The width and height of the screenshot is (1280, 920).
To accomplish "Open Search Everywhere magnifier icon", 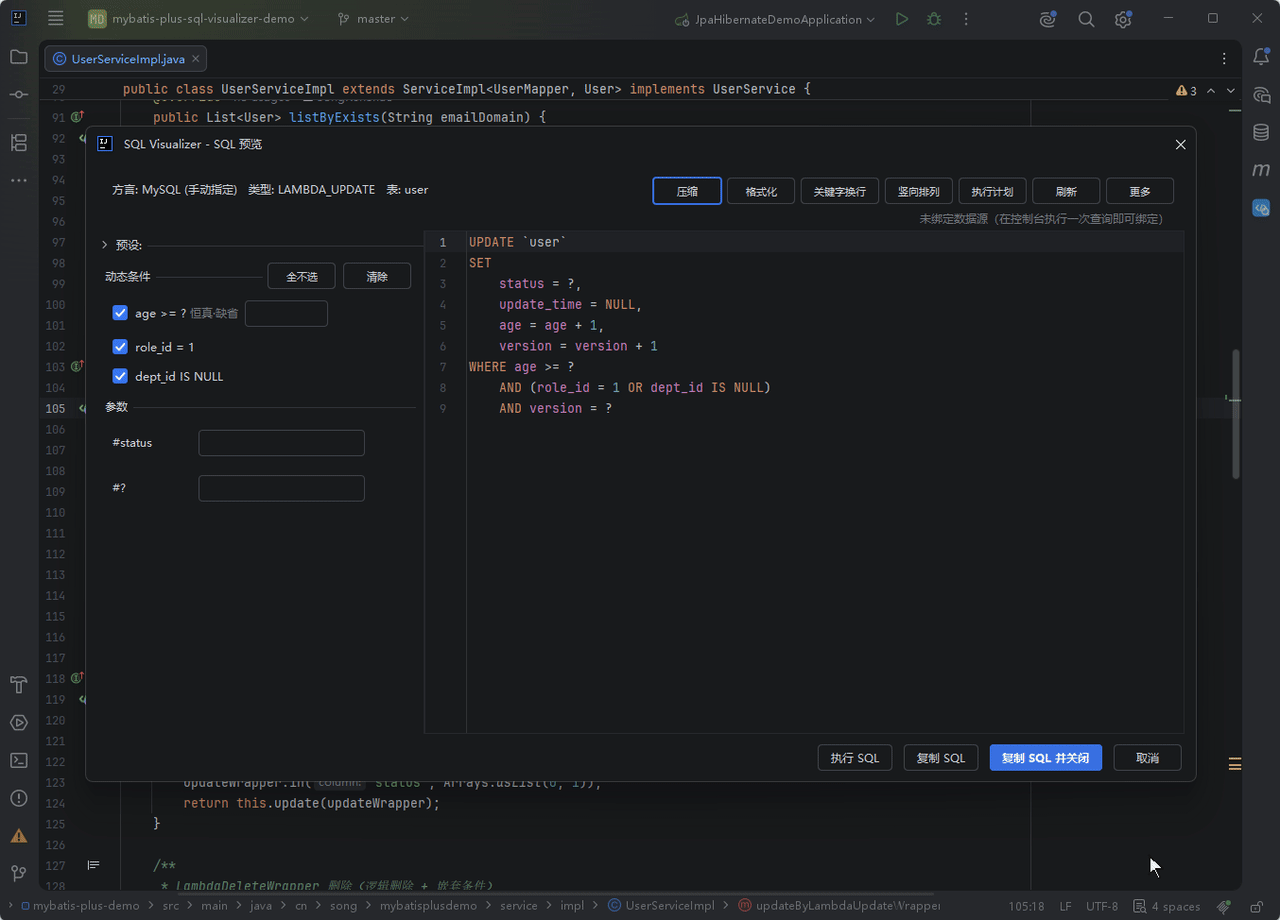I will (1086, 19).
